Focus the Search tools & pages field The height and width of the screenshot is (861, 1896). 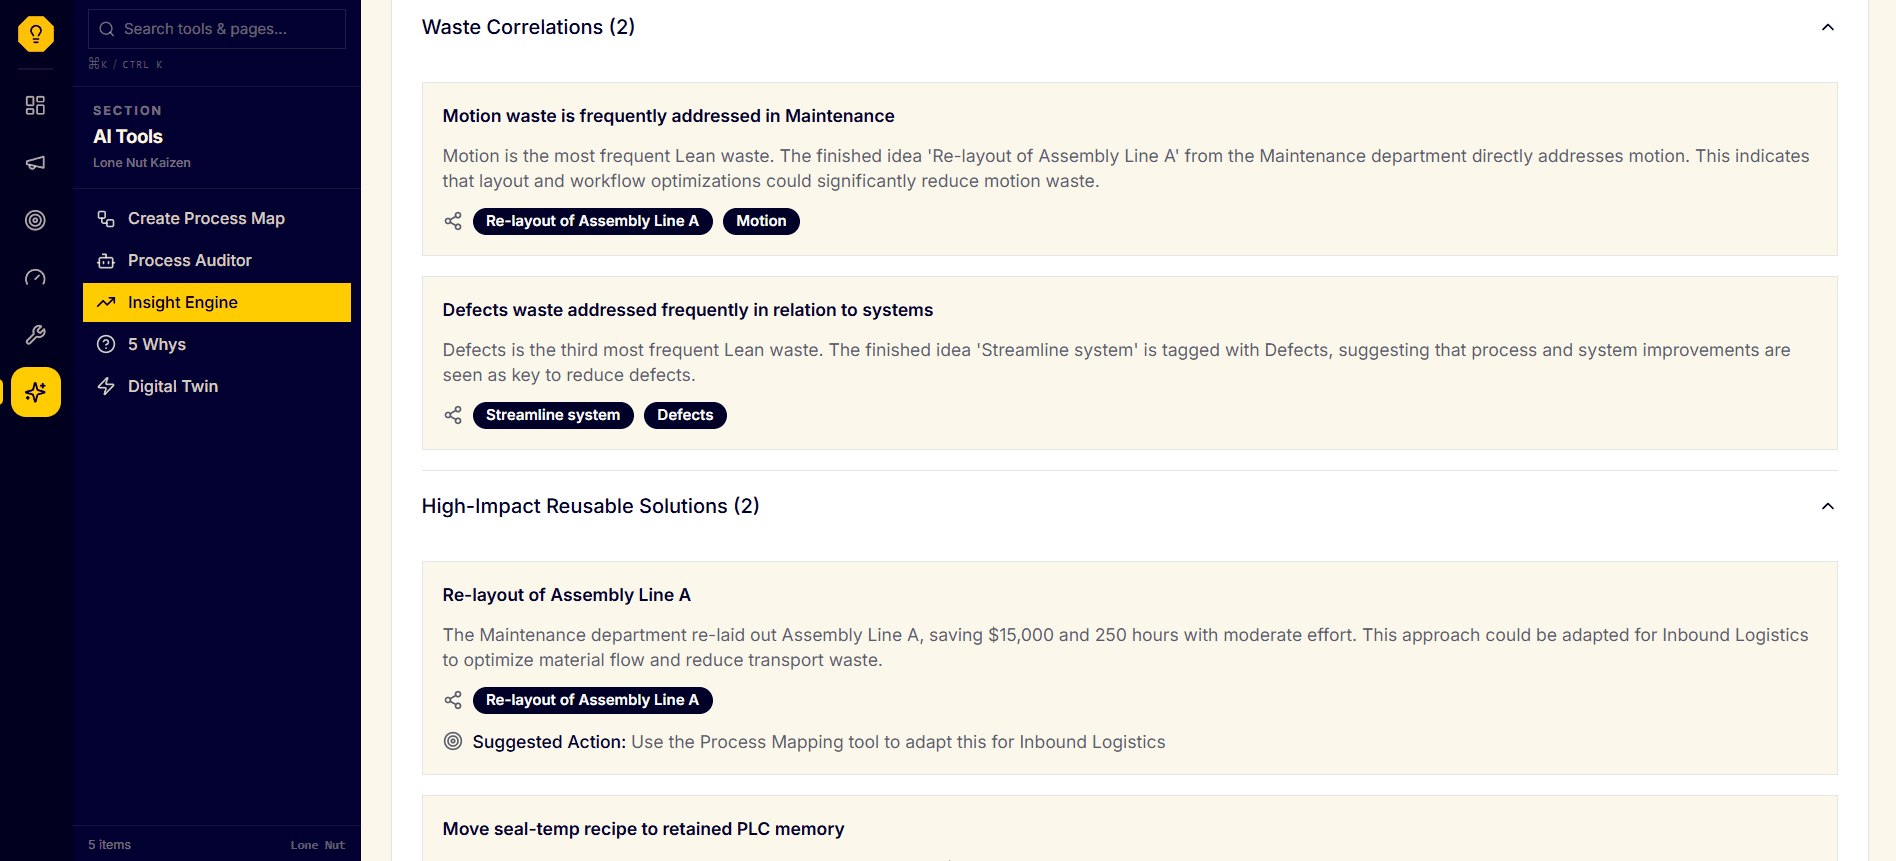point(217,29)
